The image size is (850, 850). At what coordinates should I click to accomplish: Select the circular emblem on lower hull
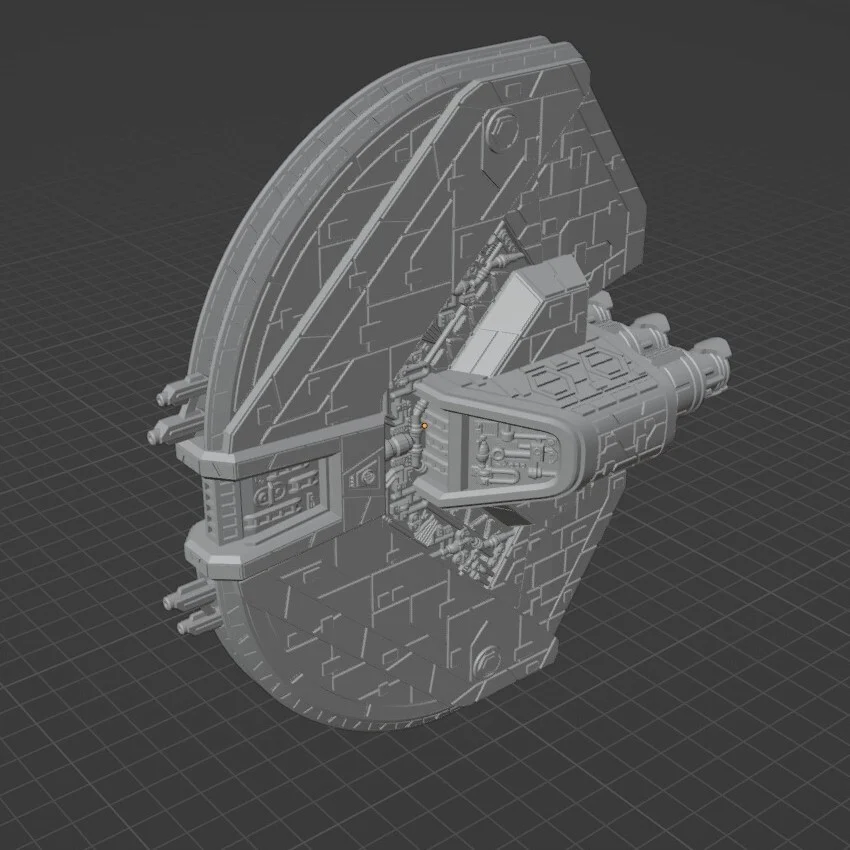coord(486,661)
